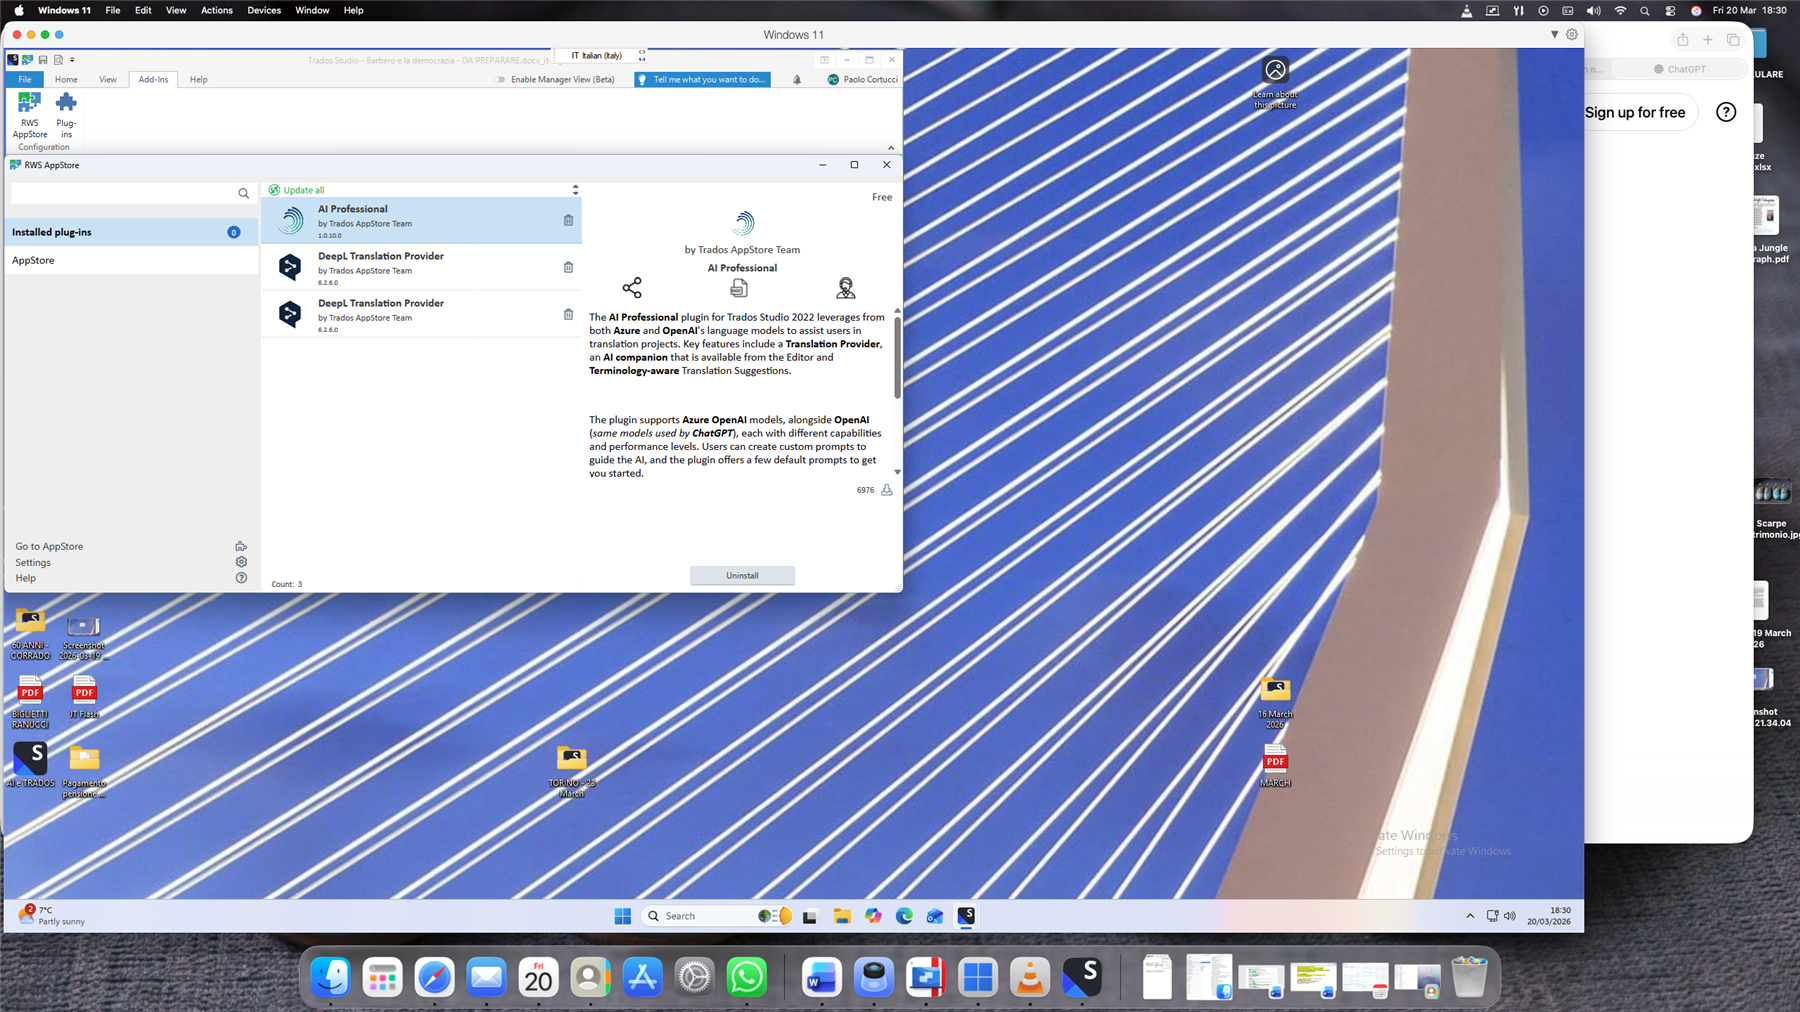Open the AI Professional documentation icon

tap(739, 288)
